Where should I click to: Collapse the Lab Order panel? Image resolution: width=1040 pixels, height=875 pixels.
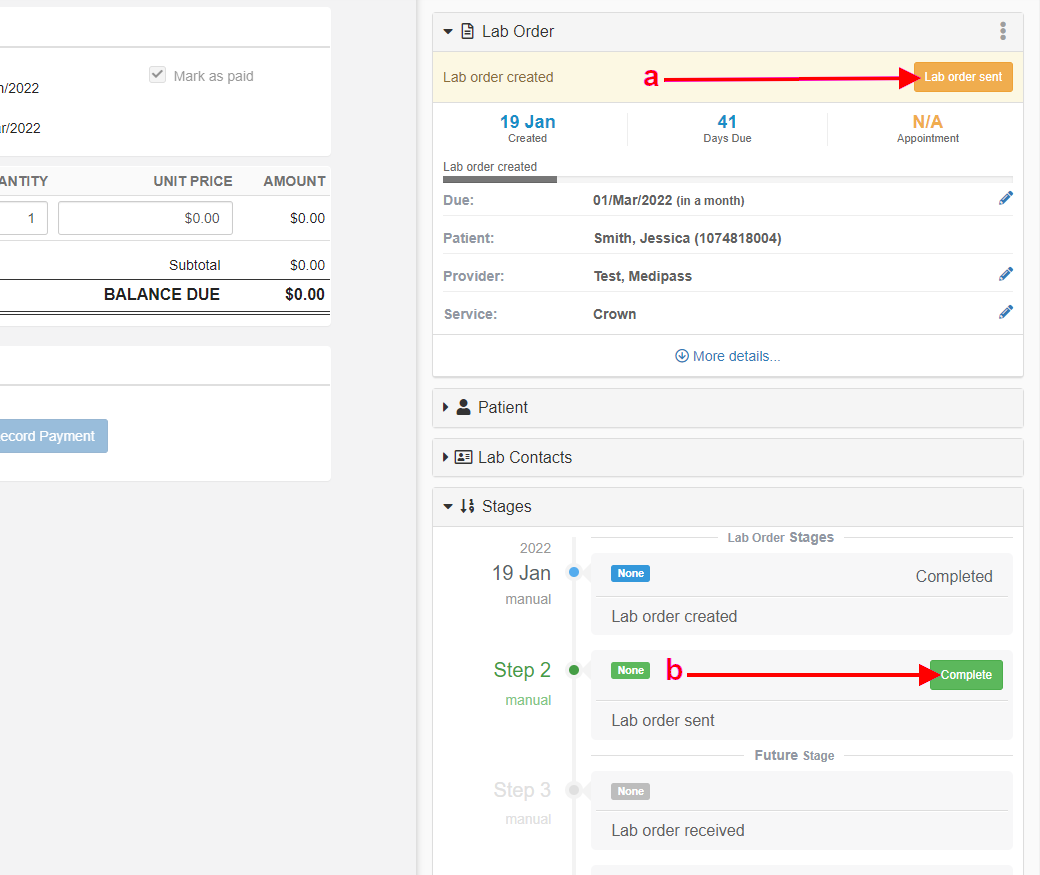click(448, 31)
